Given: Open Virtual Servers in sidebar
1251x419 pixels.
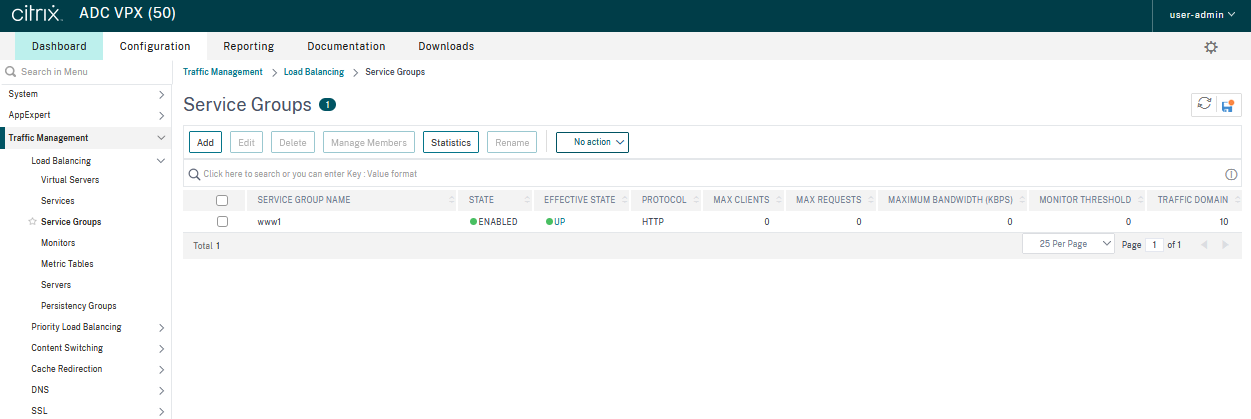Looking at the screenshot, I should (70, 180).
